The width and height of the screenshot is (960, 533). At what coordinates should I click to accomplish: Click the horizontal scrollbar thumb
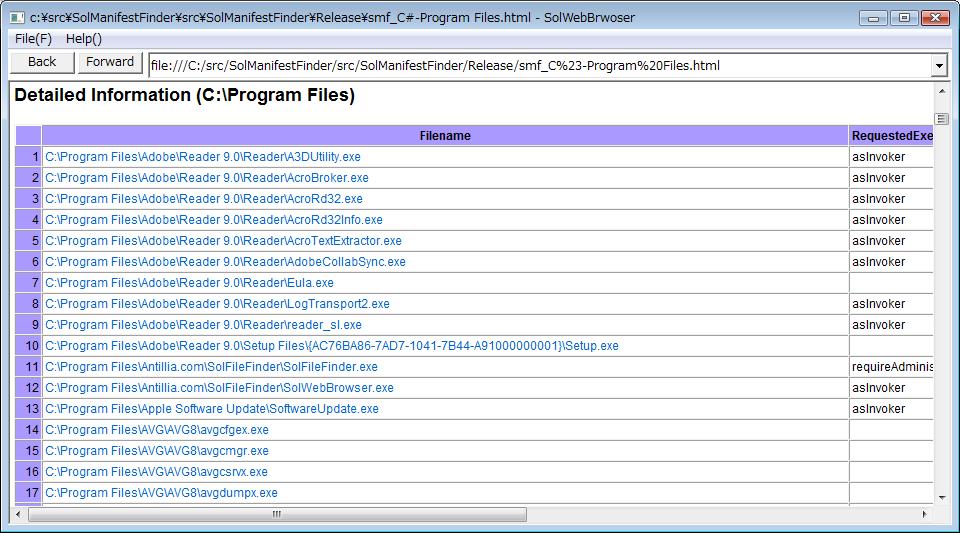click(277, 514)
